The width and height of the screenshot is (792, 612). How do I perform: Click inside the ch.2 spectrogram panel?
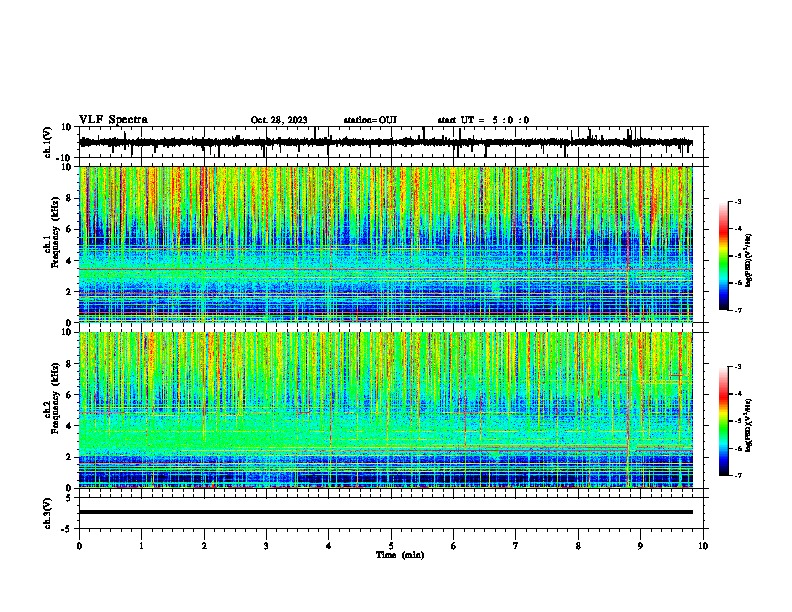click(386, 410)
